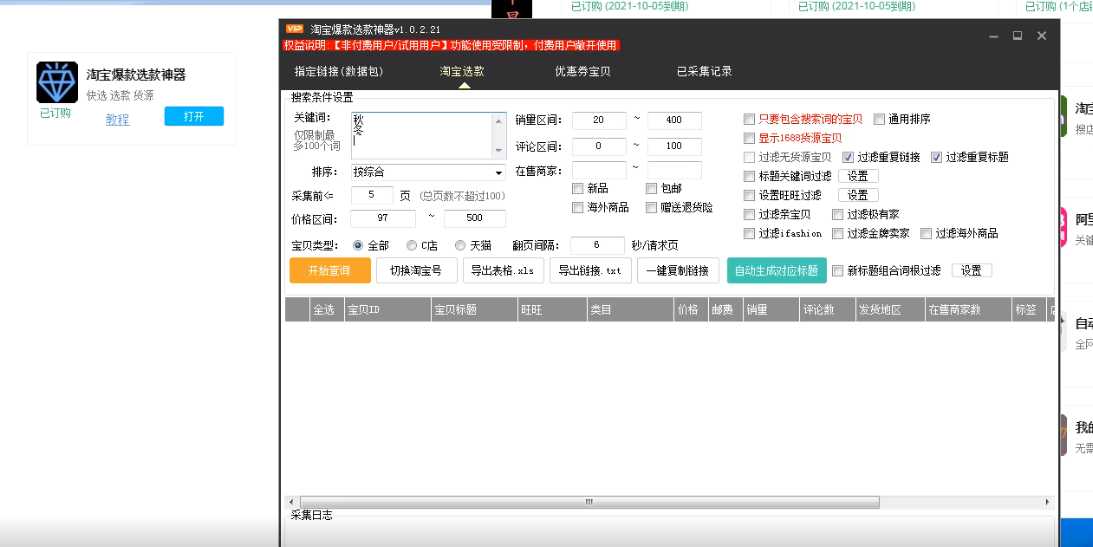Screen dimensions: 1093x547
Task: Enable the 包邮 checkbox
Action: click(651, 188)
